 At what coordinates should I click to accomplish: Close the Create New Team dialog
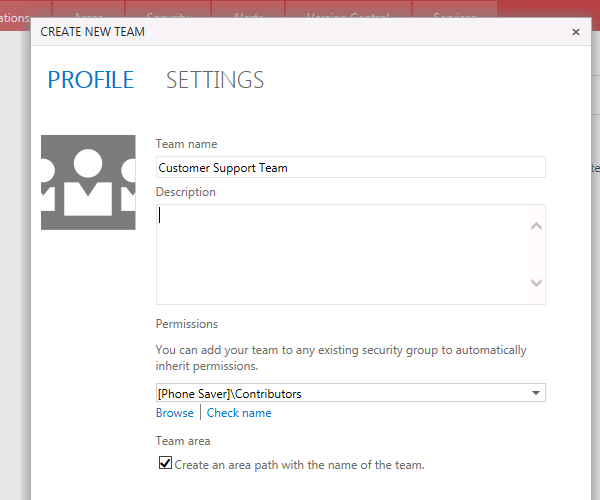[576, 32]
